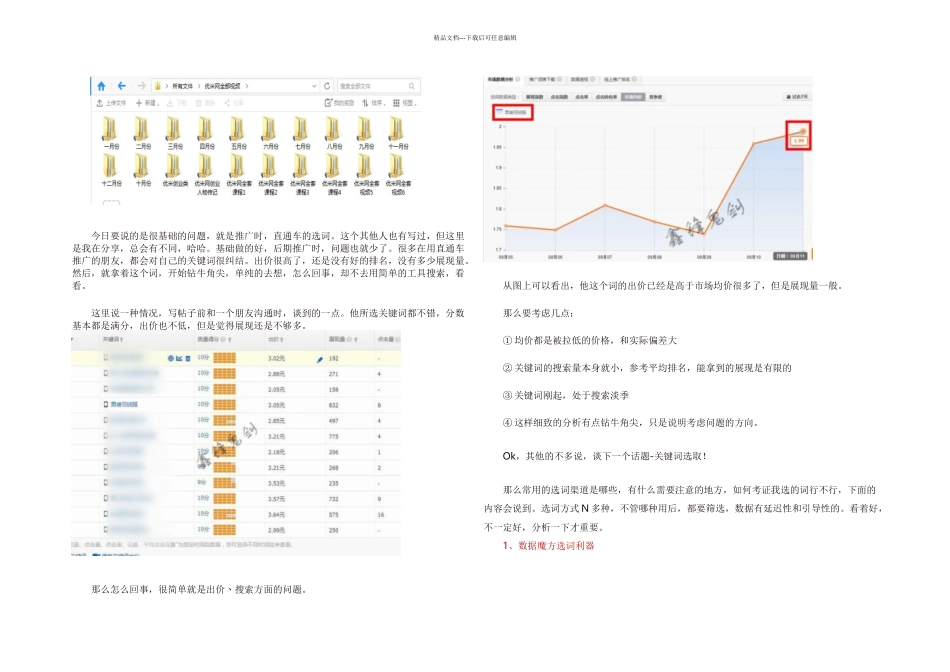Open the 十二月份 folder

111,170
